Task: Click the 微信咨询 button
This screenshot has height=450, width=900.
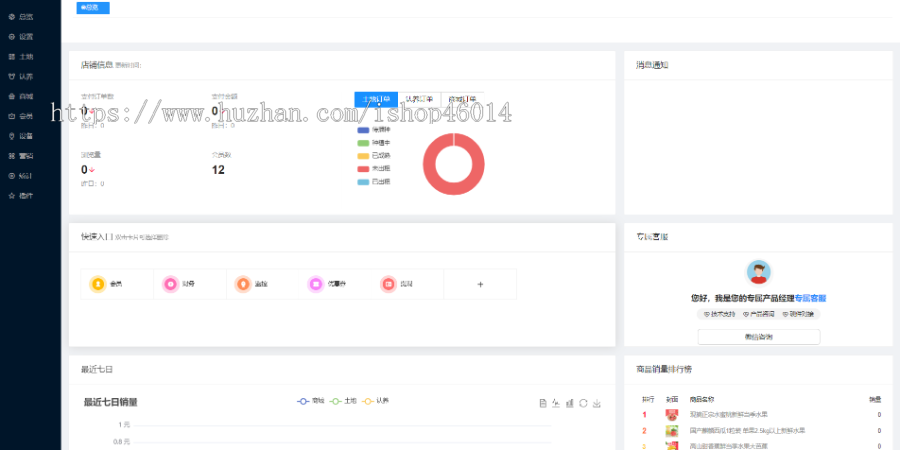Action: (759, 337)
